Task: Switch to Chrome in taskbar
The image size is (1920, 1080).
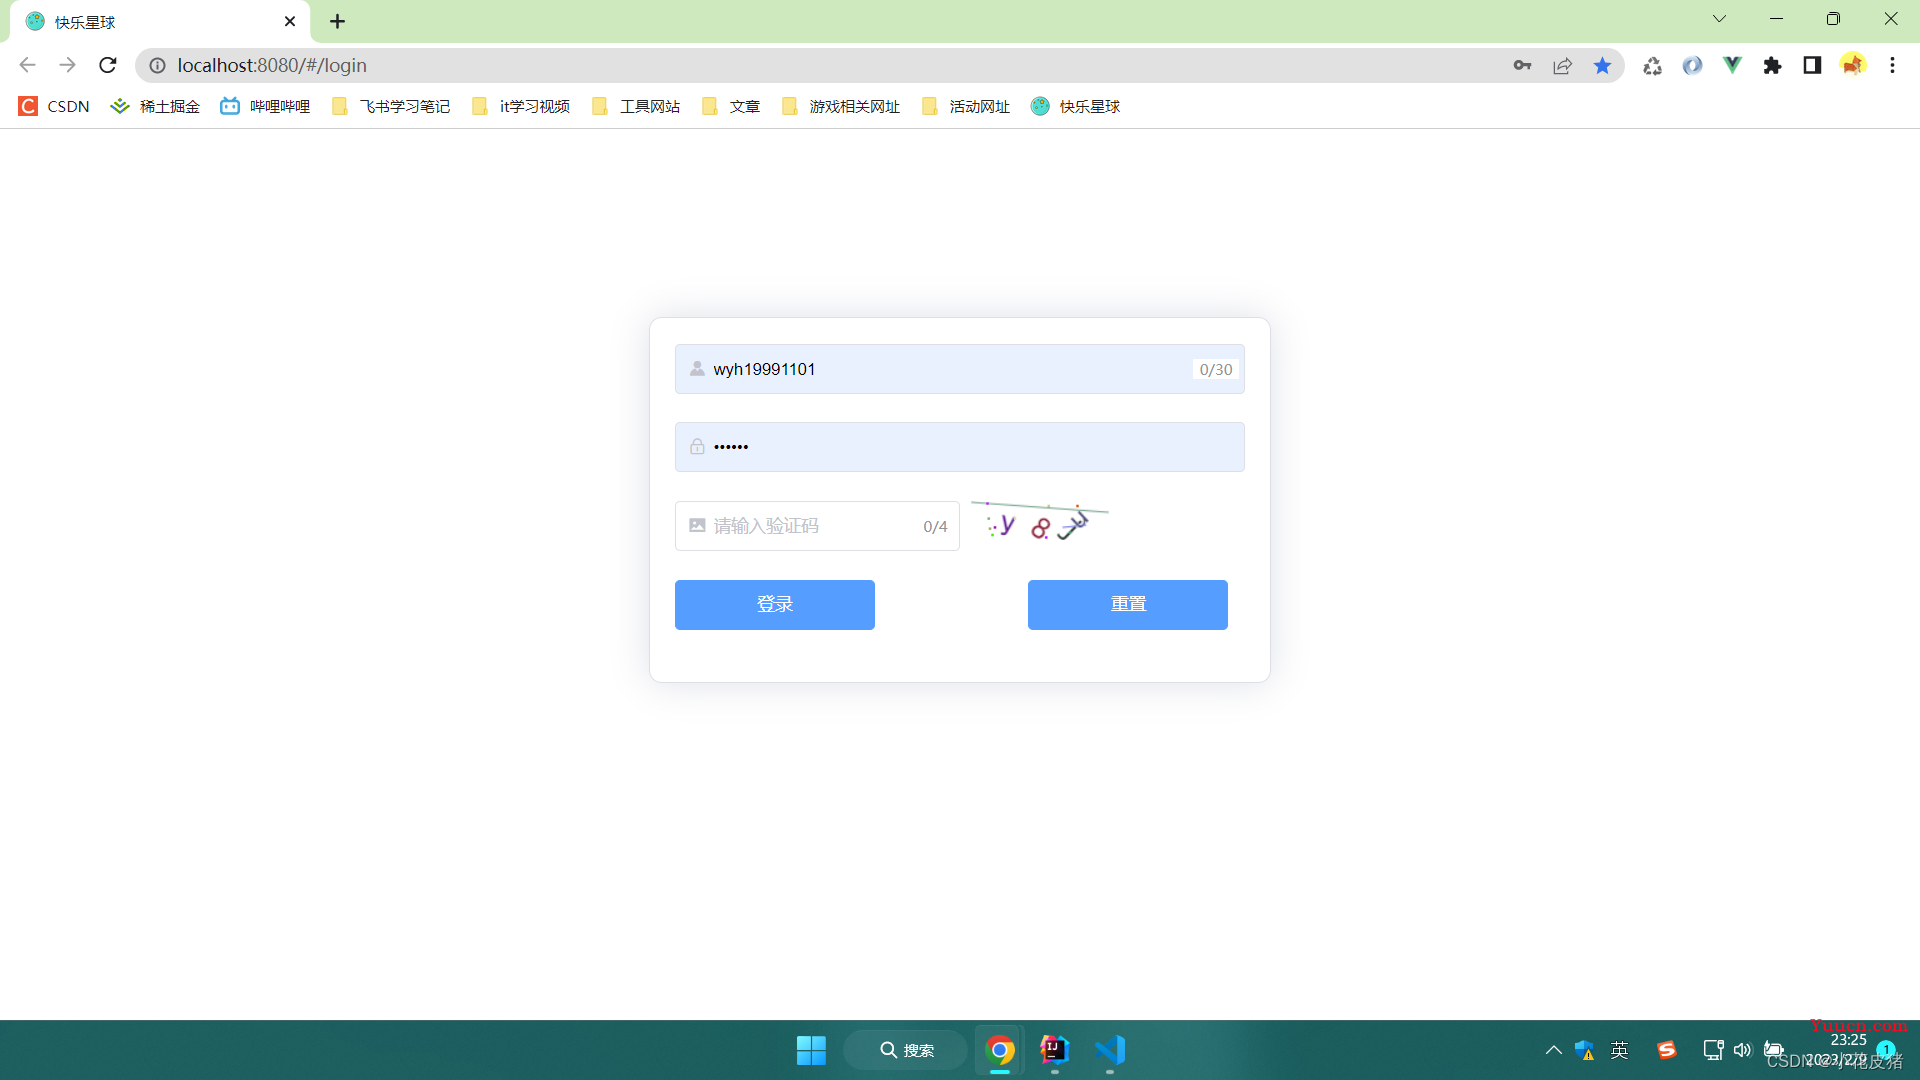Action: pos(1000,1050)
